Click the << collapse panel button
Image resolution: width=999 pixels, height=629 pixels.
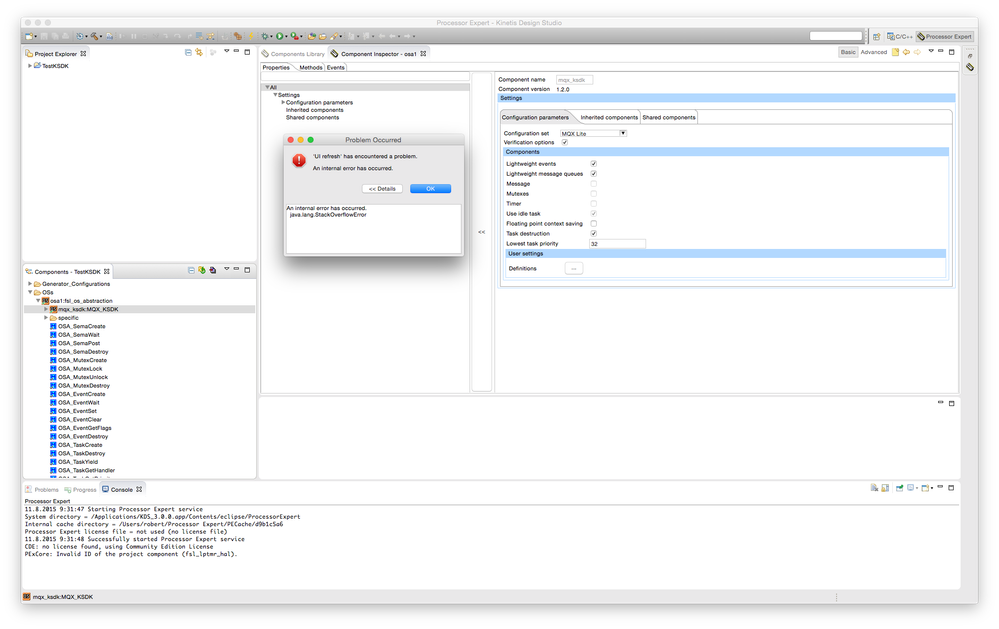pos(482,232)
